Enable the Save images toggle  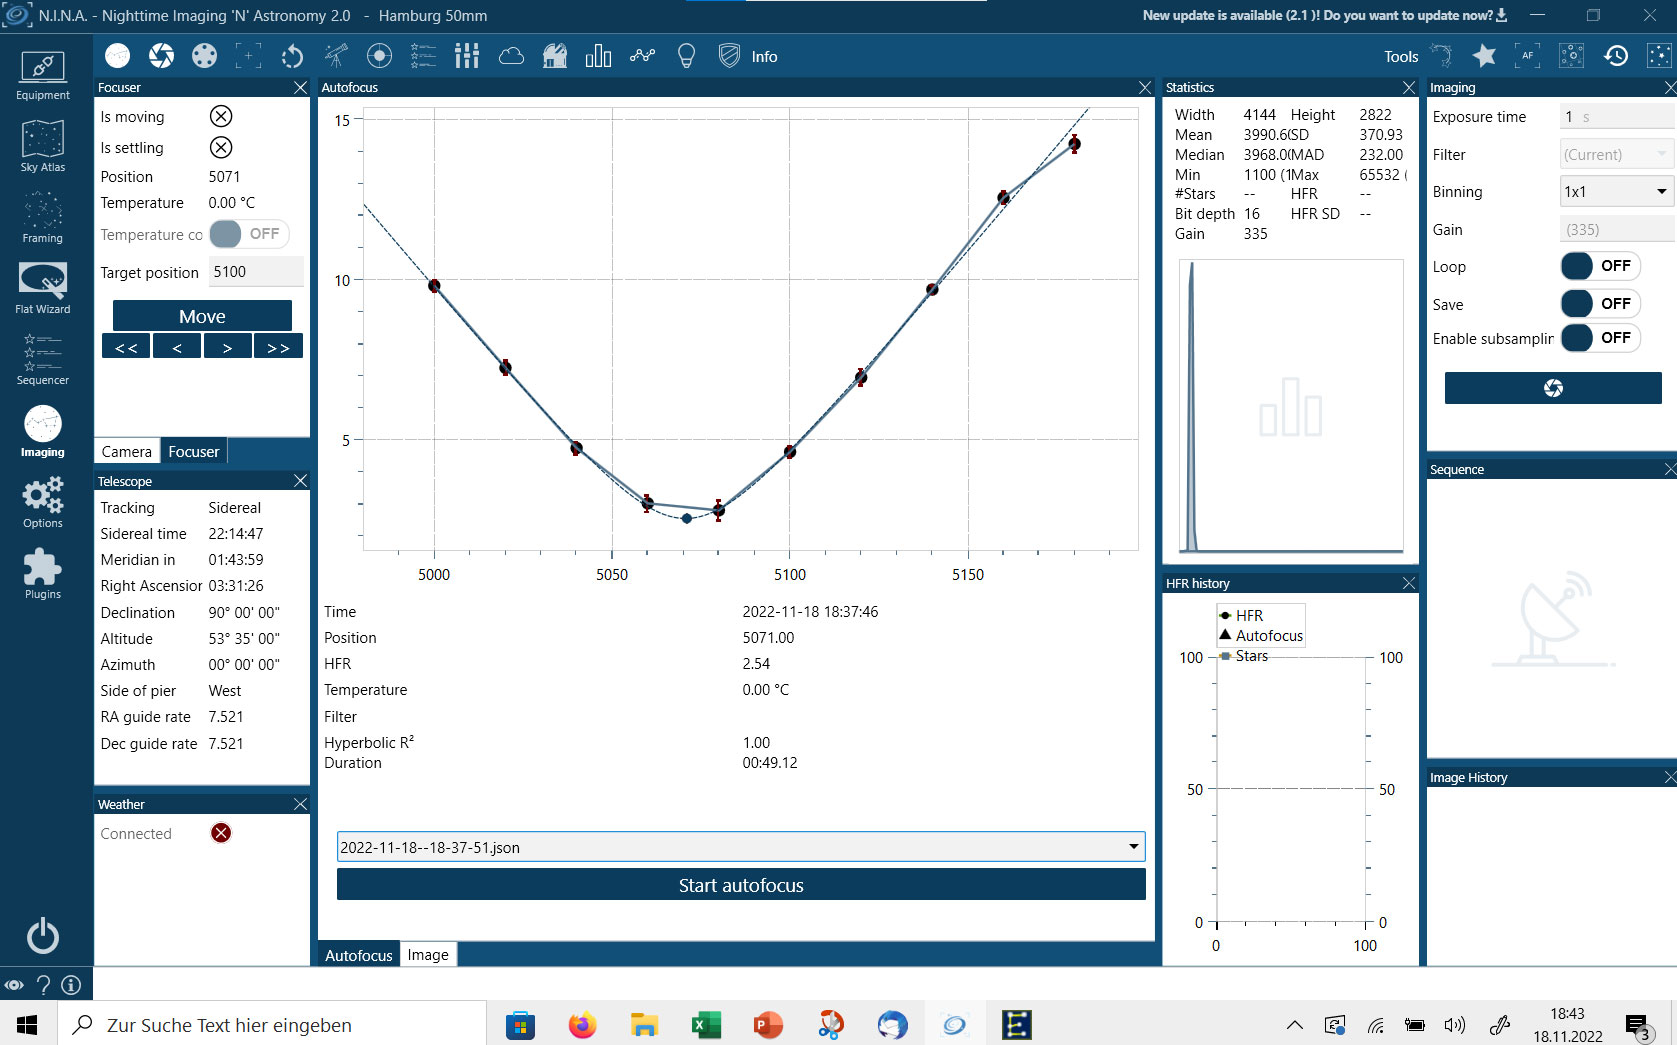(x=1600, y=304)
